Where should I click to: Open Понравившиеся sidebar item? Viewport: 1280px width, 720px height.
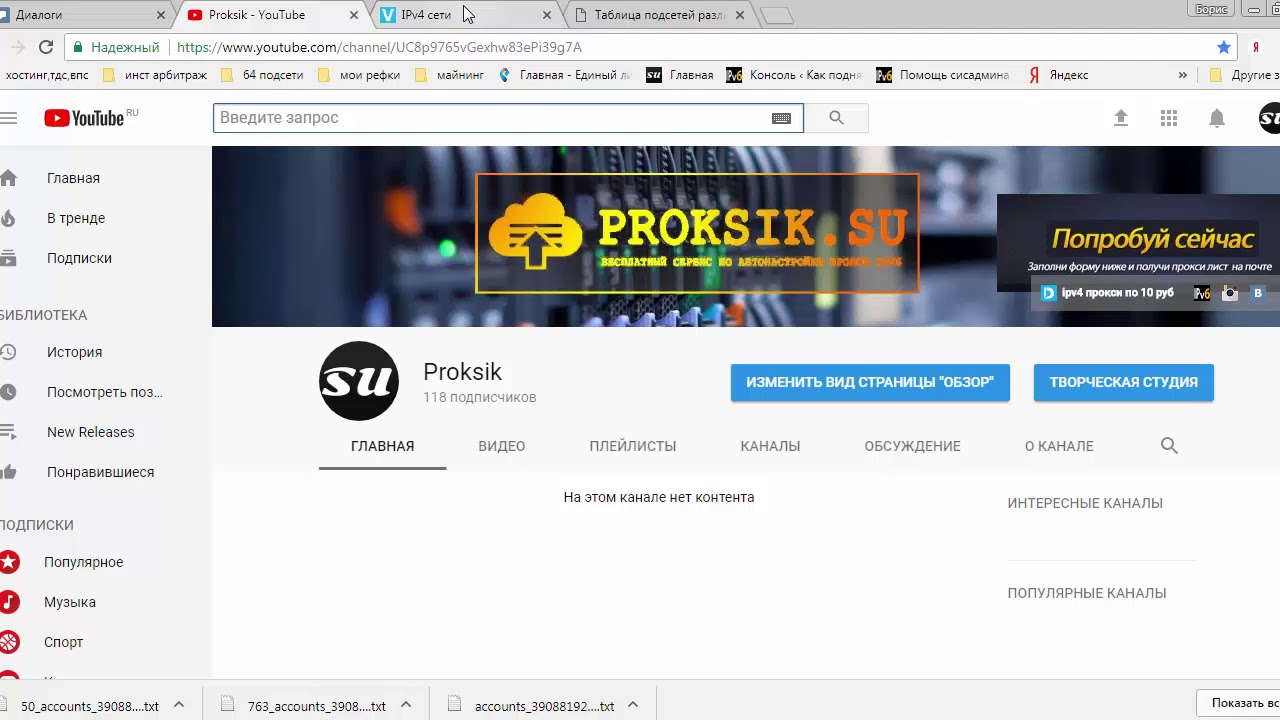[100, 472]
